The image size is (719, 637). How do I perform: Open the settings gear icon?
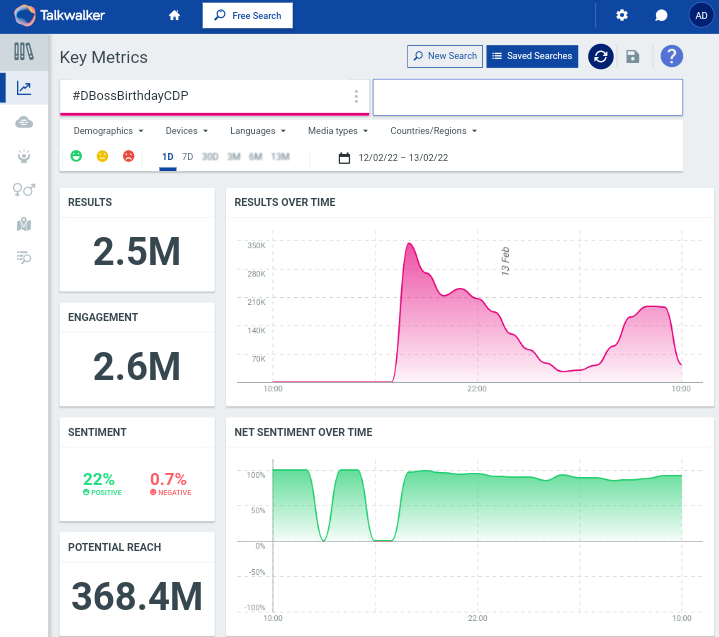(x=622, y=16)
